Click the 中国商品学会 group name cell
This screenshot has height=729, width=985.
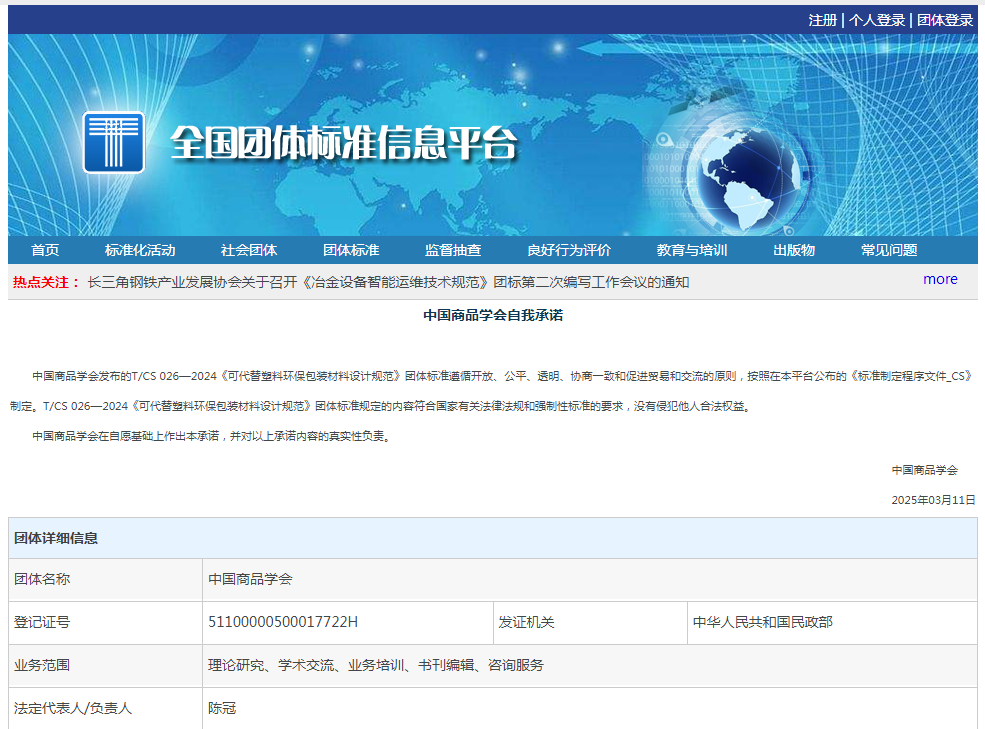pyautogui.click(x=250, y=579)
